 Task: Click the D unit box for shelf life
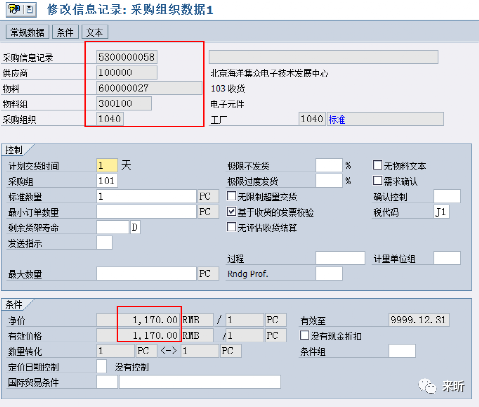coord(135,227)
